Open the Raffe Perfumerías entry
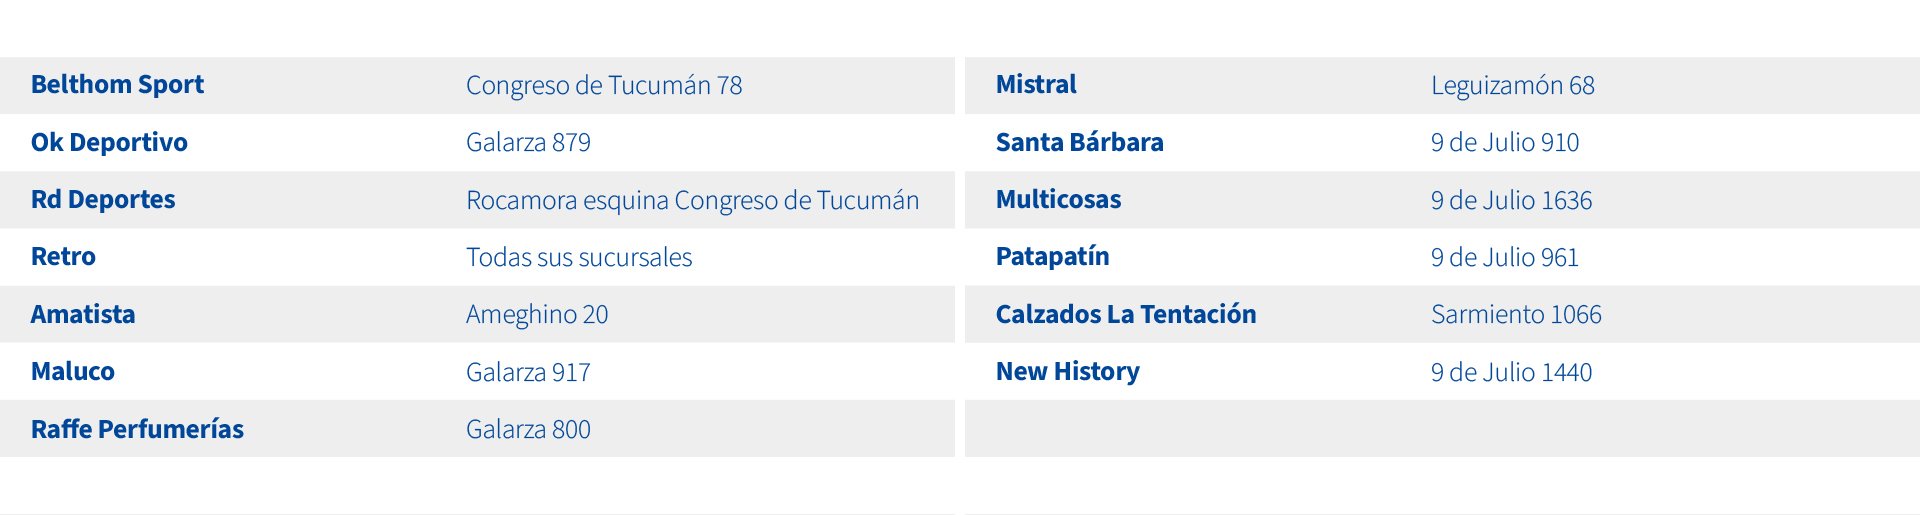Image resolution: width=1920 pixels, height=515 pixels. pos(137,429)
